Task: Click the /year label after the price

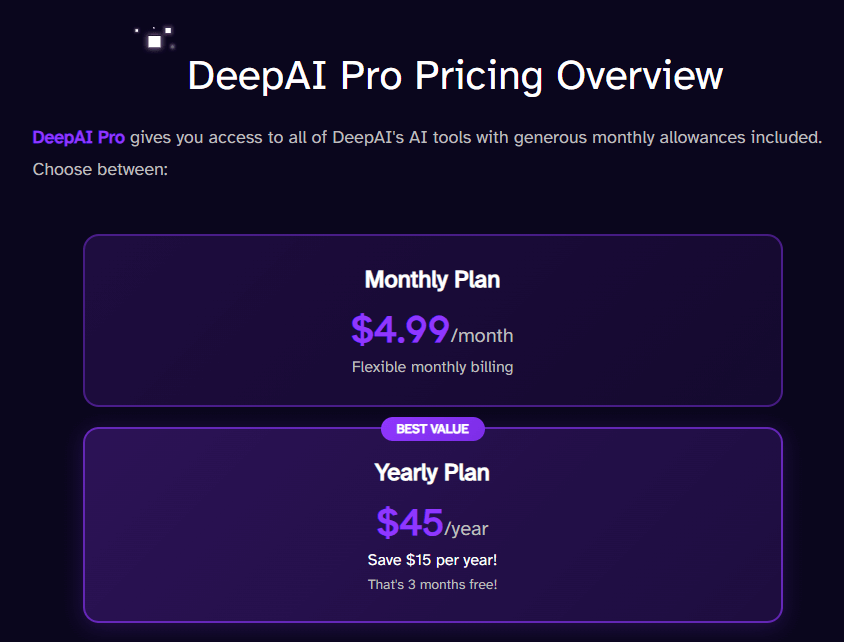Action: pyautogui.click(x=467, y=529)
